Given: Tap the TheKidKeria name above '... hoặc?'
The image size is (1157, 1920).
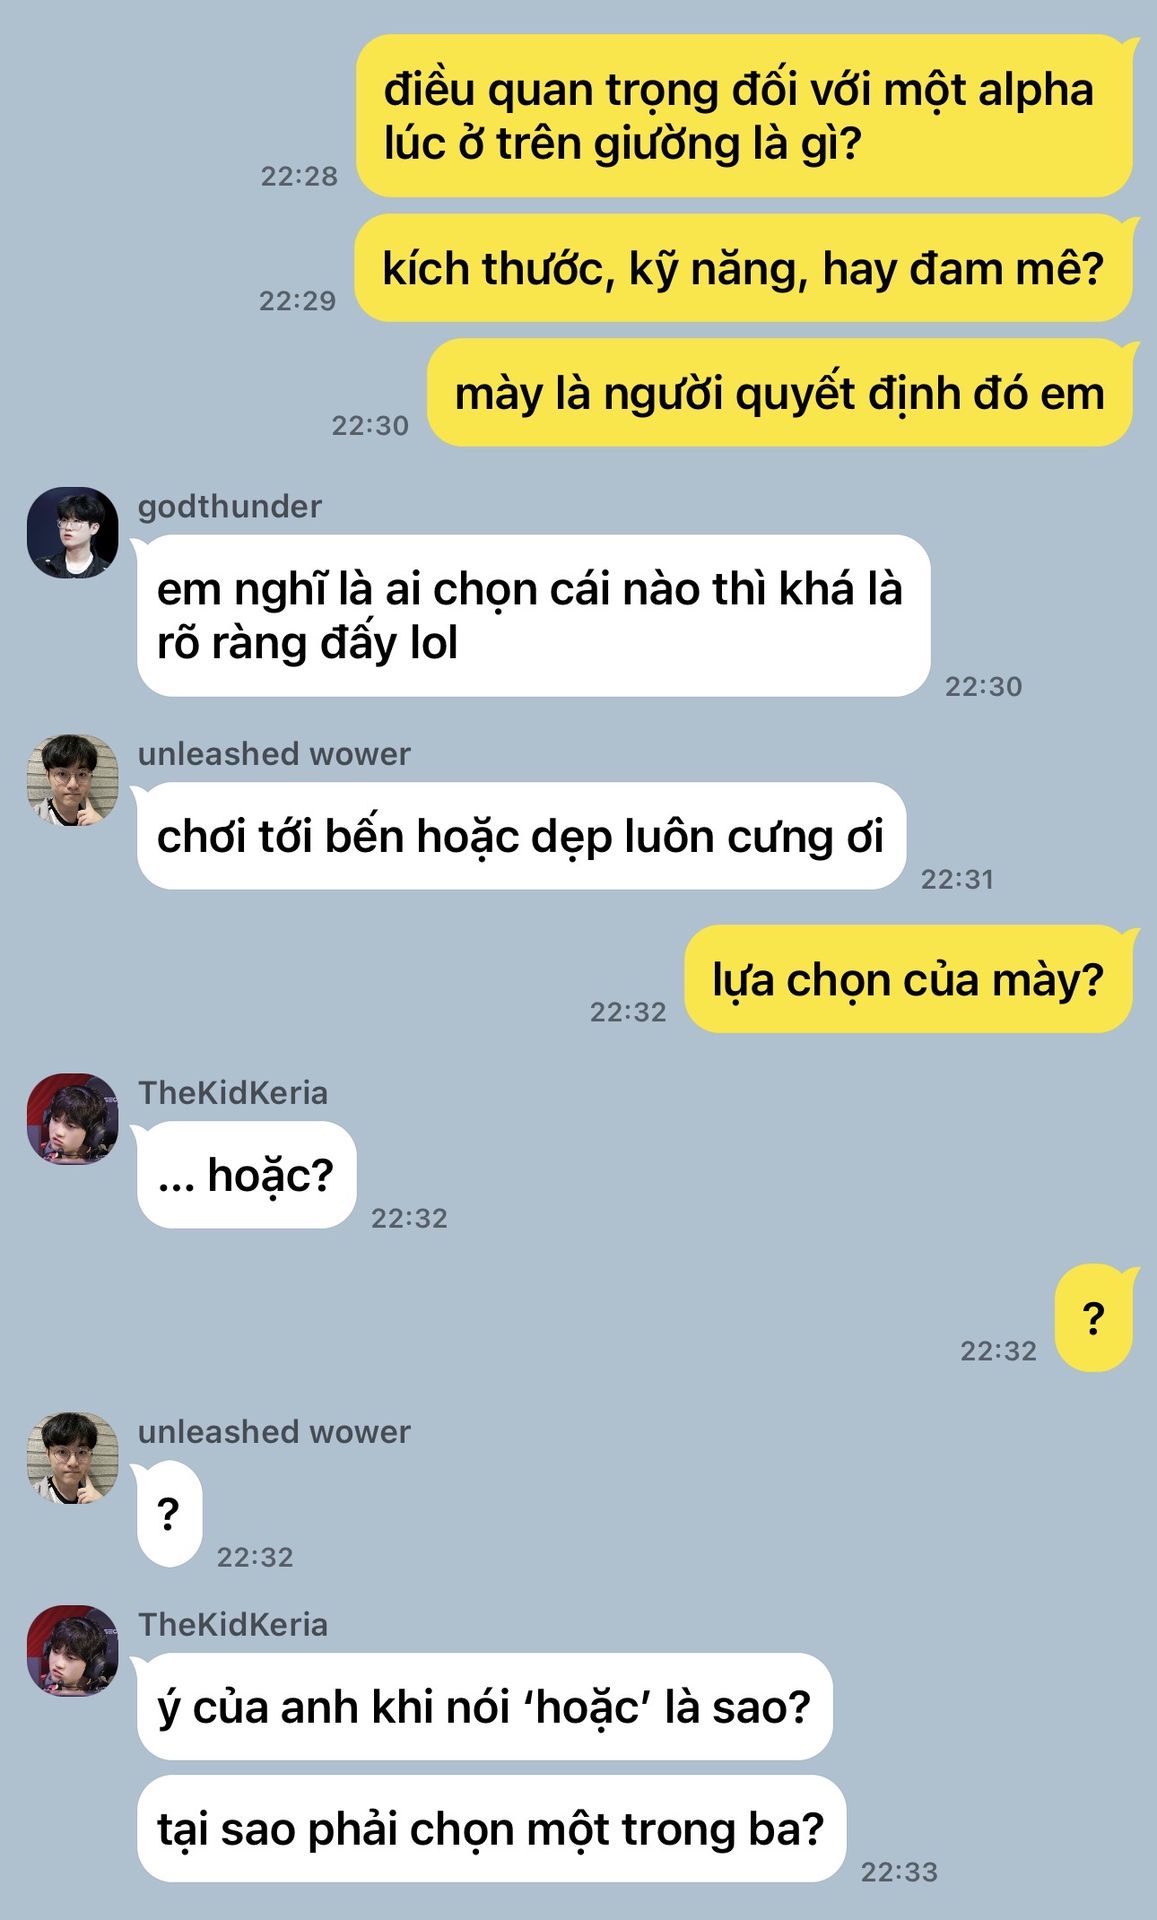Looking at the screenshot, I should [233, 1093].
